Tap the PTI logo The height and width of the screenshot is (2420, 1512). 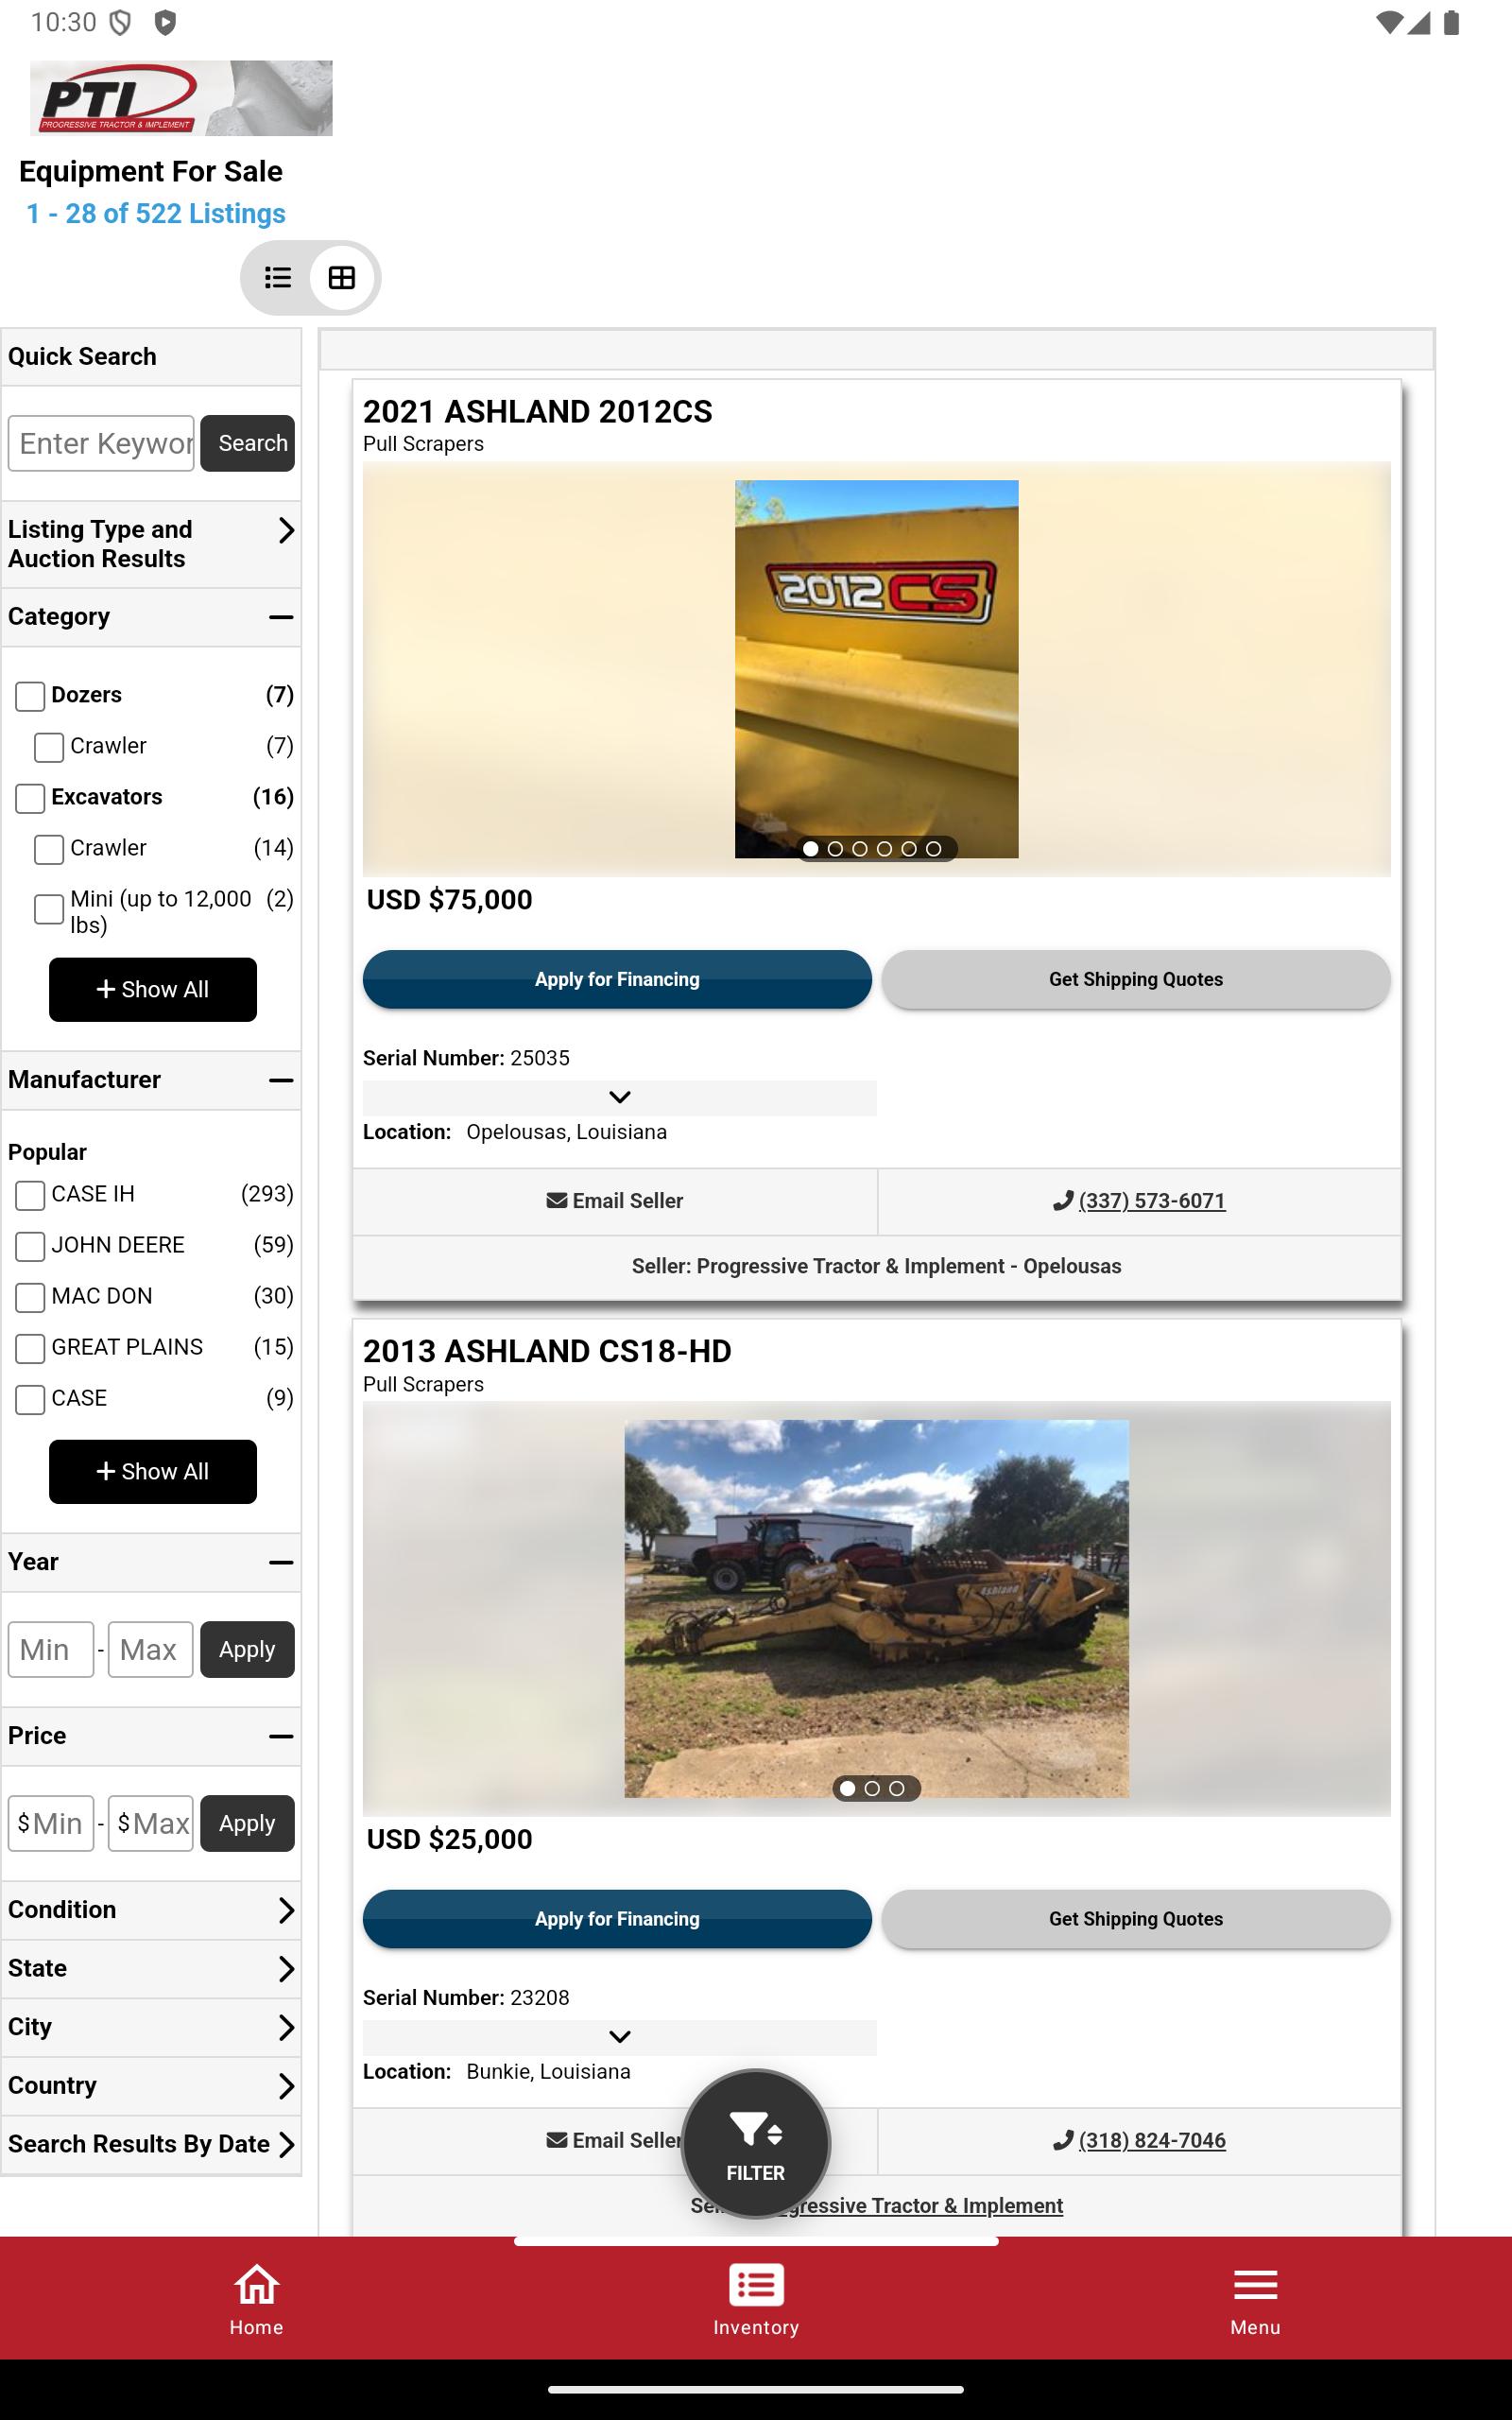(181, 98)
